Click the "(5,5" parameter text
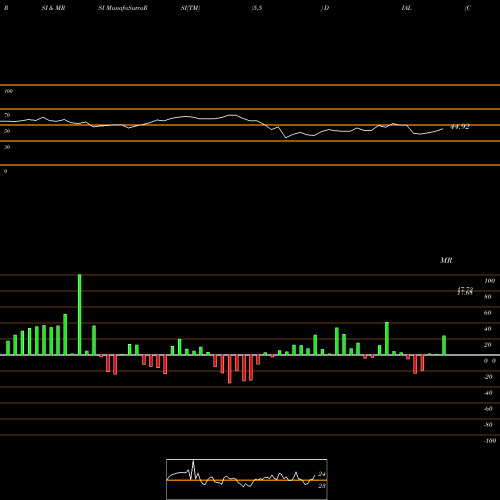Viewport: 500px width, 500px height. point(257,8)
